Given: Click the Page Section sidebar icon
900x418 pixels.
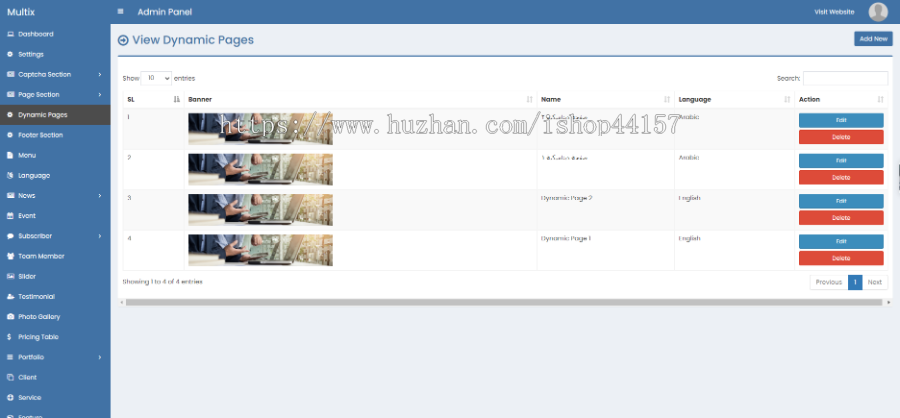Looking at the screenshot, I should [x=10, y=94].
